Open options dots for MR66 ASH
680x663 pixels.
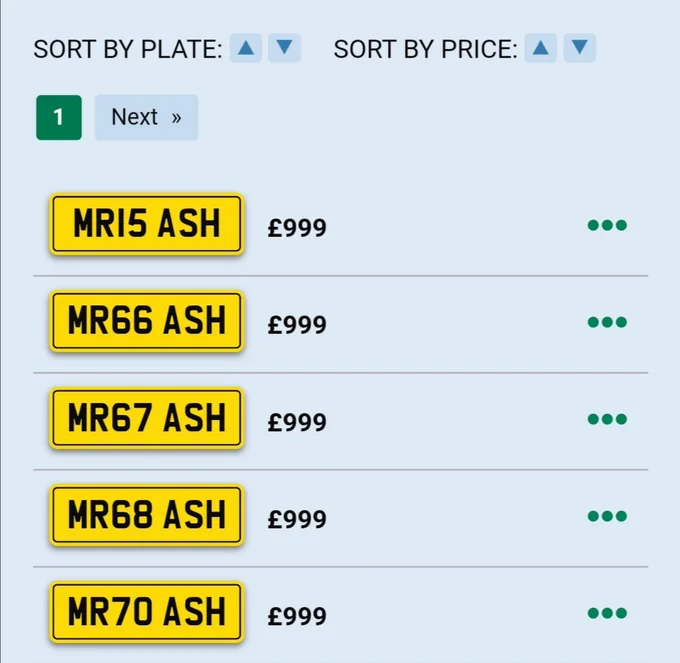click(607, 322)
